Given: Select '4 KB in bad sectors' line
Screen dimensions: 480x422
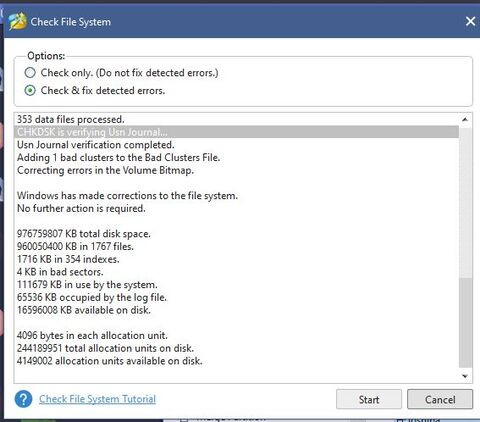Looking at the screenshot, I should click(x=60, y=272).
